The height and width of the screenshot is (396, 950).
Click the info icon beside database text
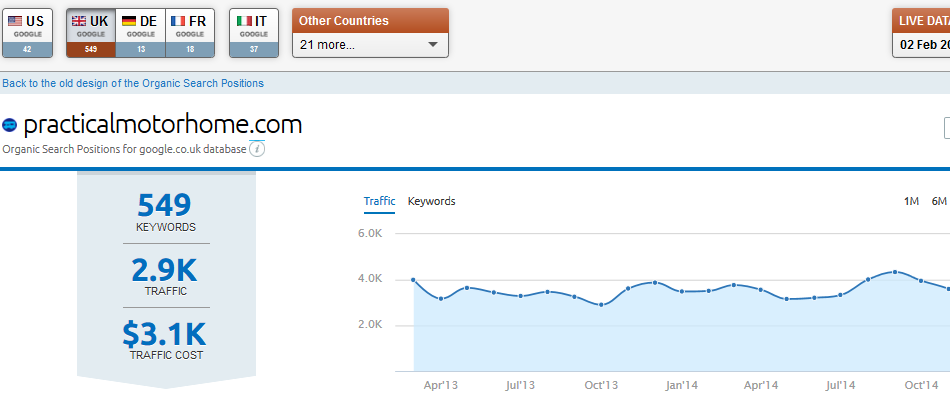pyautogui.click(x=257, y=149)
